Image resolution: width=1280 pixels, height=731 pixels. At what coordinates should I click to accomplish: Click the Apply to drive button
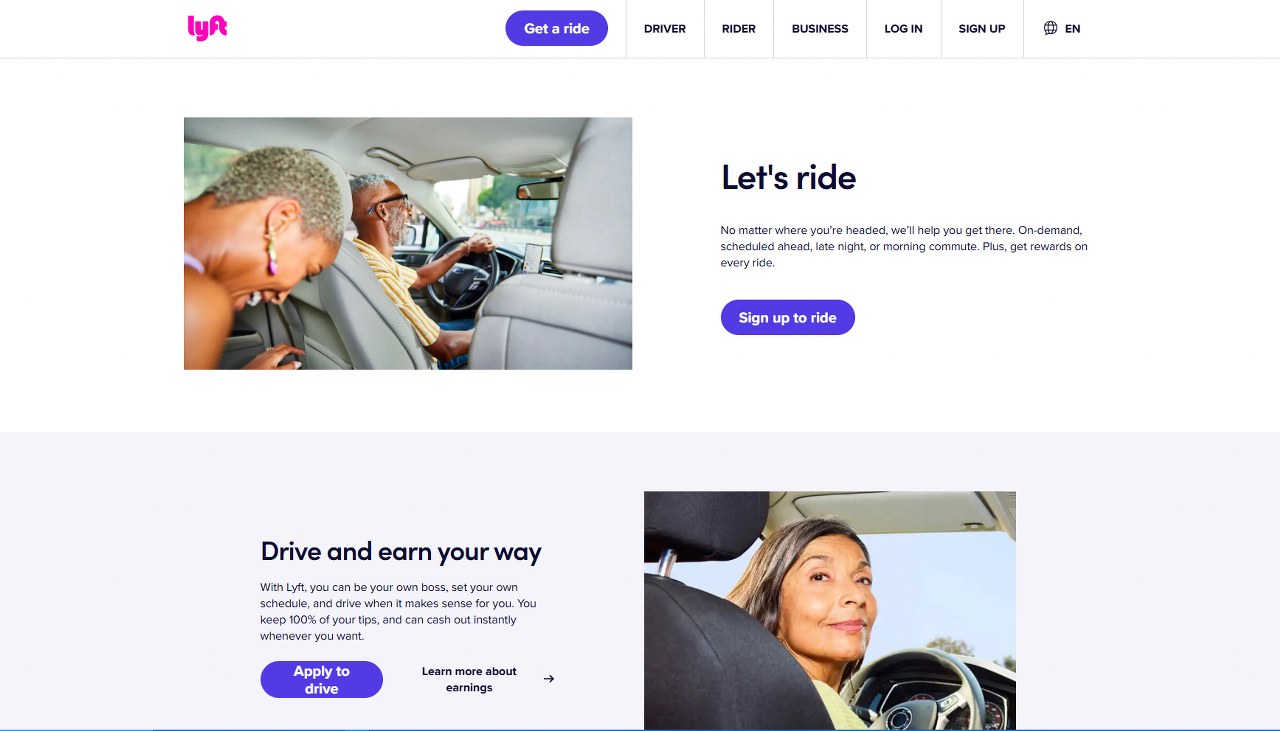(x=322, y=680)
